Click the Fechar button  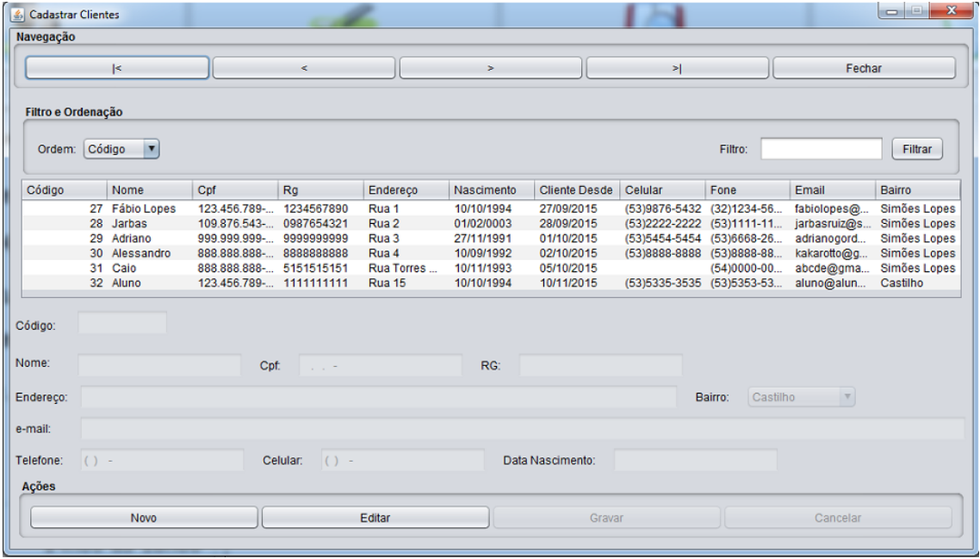[x=864, y=68]
